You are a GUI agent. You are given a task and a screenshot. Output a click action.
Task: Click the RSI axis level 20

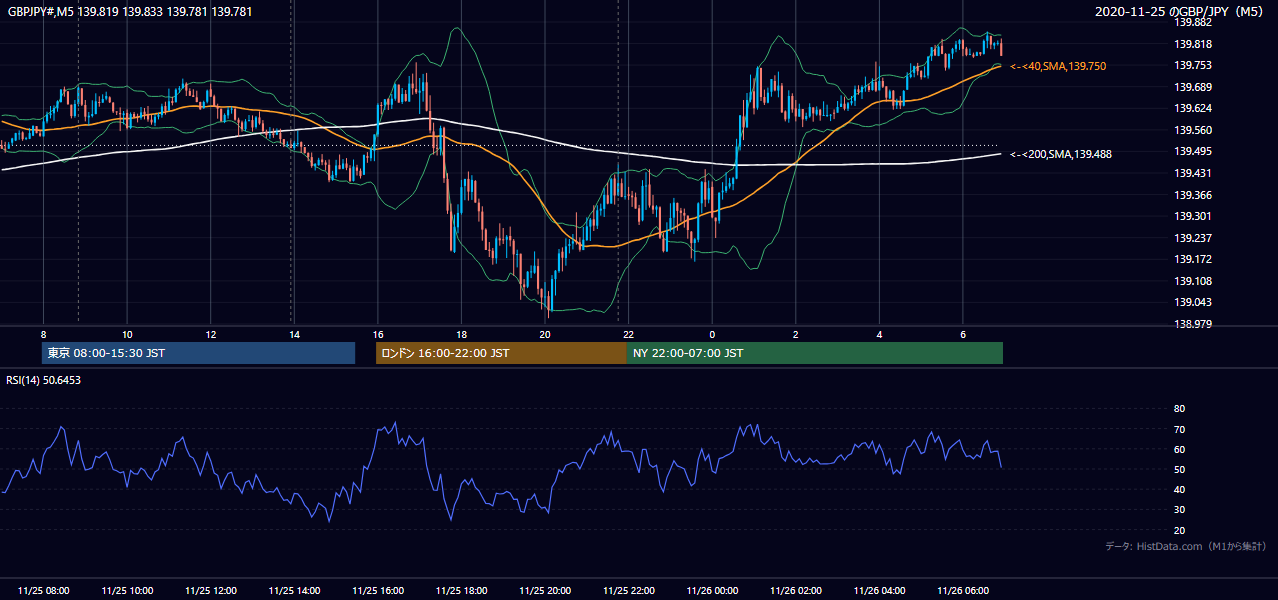coord(1179,530)
